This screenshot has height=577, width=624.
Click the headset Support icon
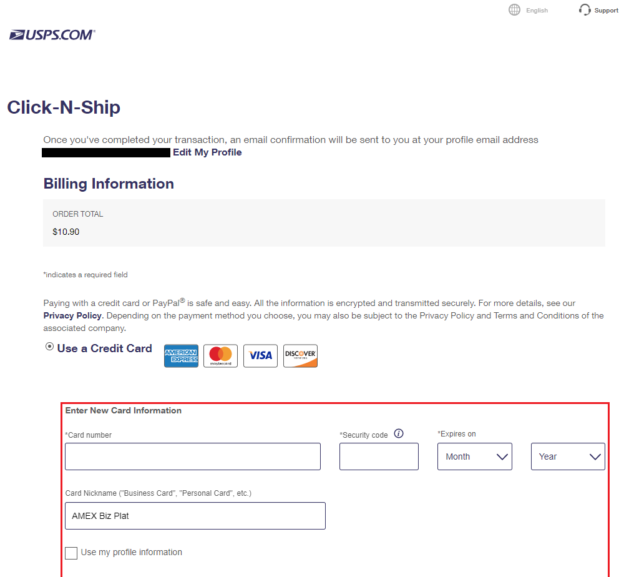(584, 10)
